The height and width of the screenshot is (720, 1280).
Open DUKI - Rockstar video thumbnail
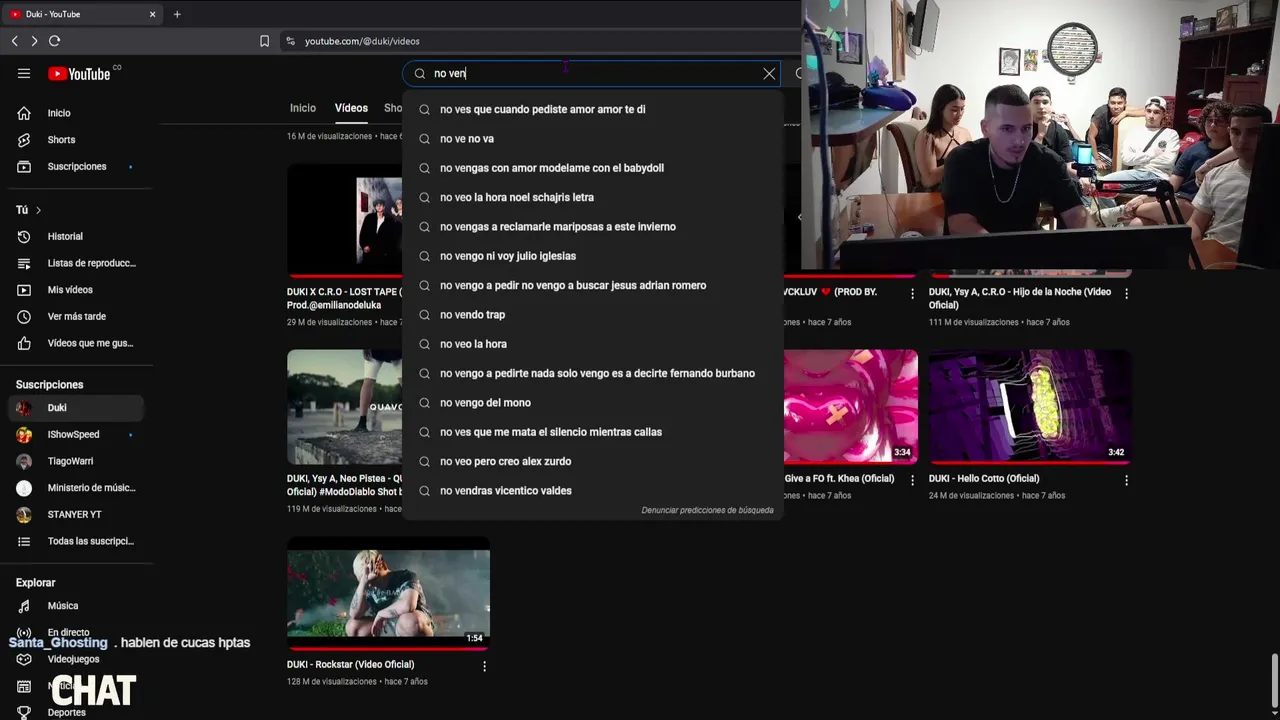pos(388,593)
